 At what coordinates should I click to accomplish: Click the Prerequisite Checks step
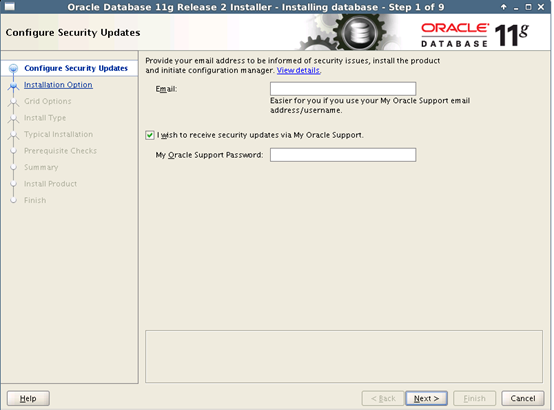click(x=60, y=151)
